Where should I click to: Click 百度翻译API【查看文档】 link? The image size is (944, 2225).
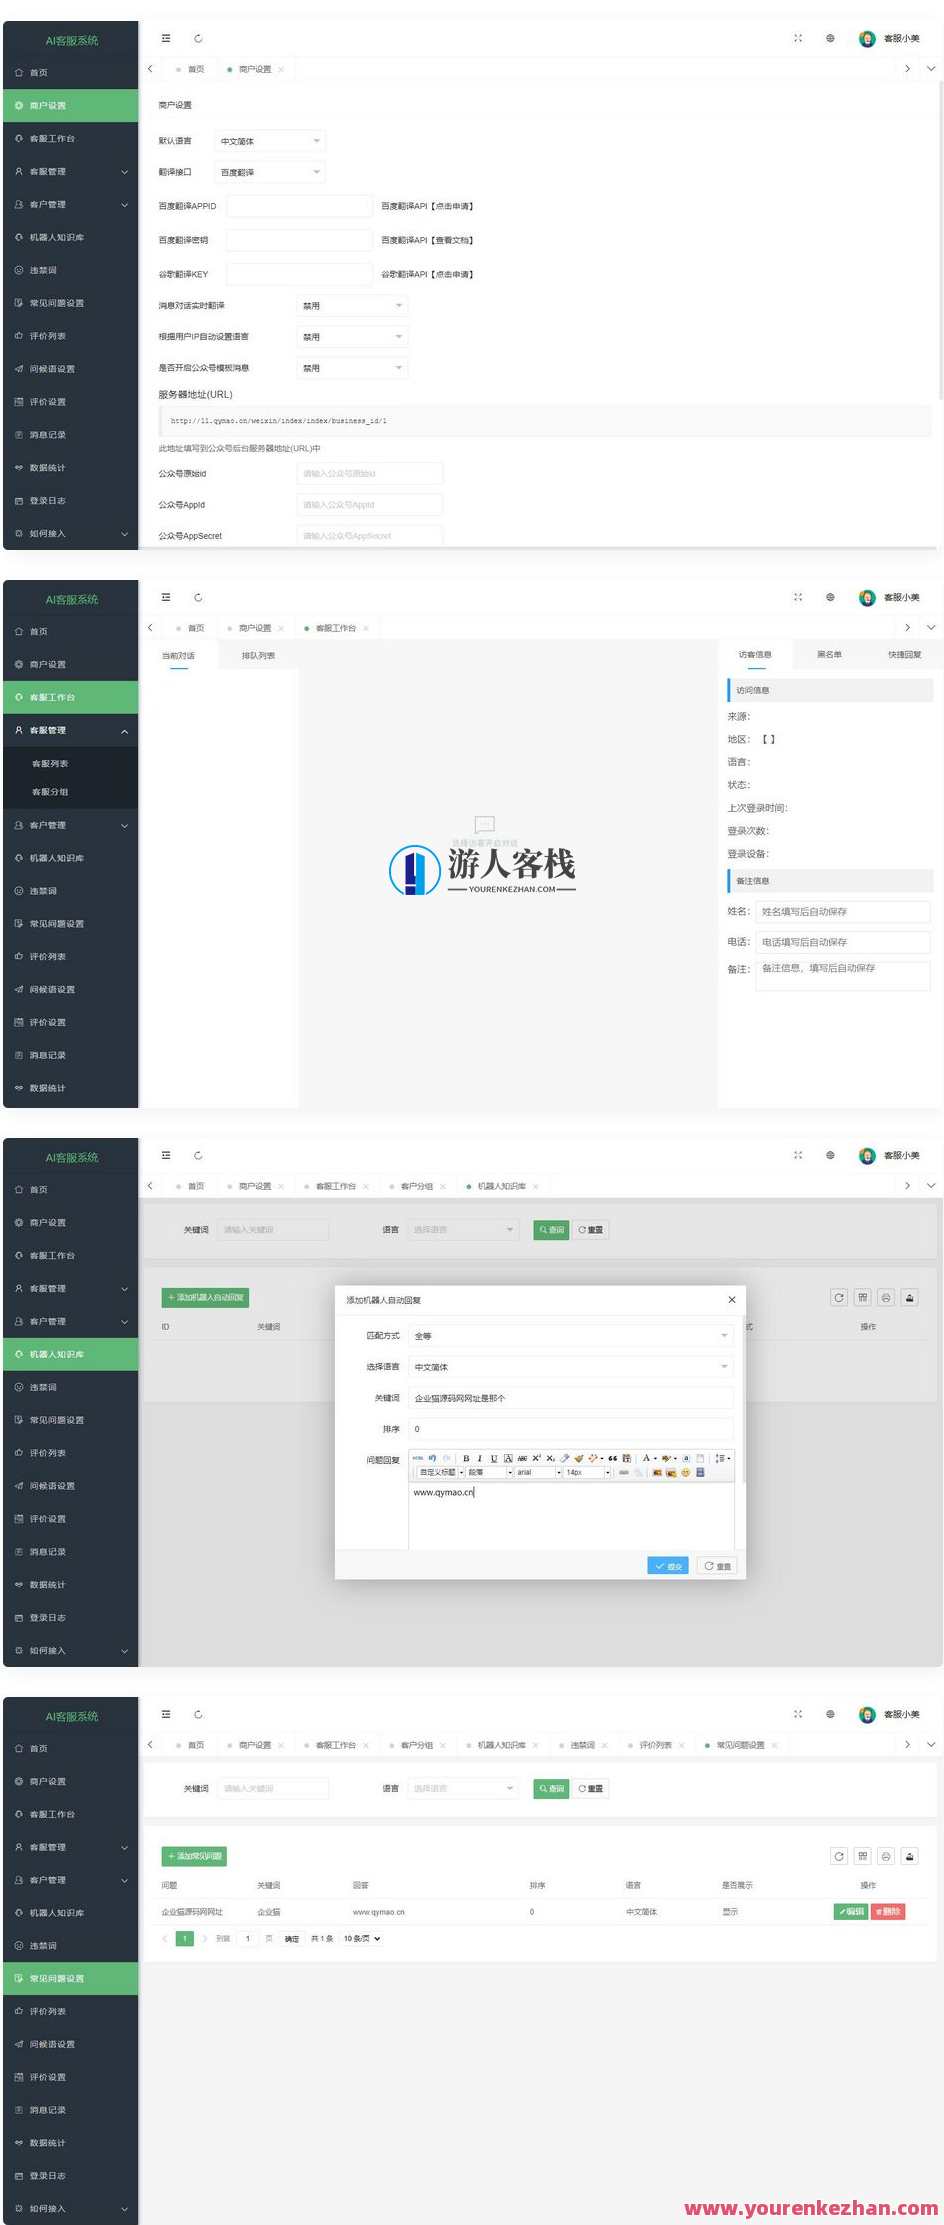coord(427,240)
